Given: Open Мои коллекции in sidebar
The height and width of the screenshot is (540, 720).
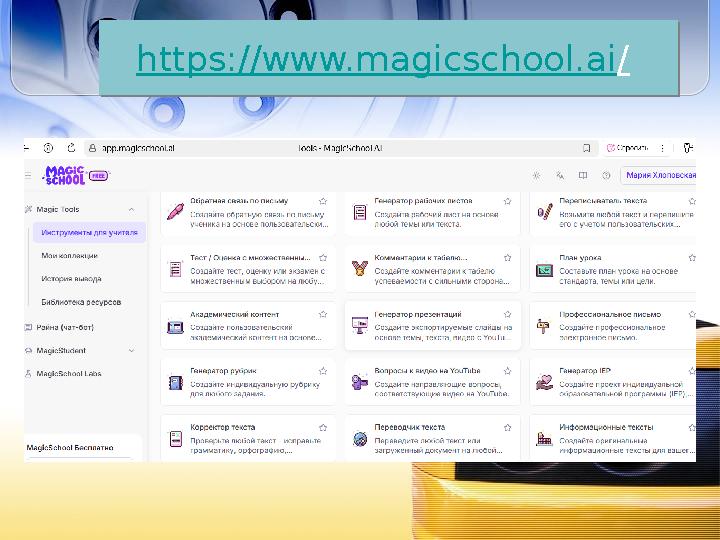Looking at the screenshot, I should pyautogui.click(x=69, y=256).
